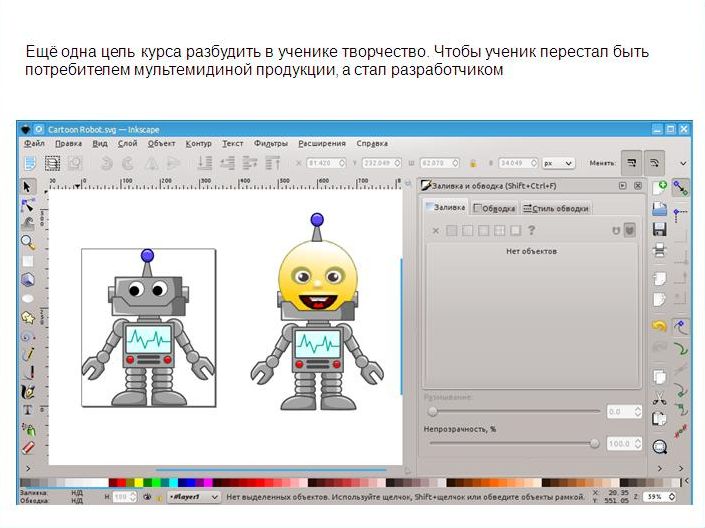This screenshot has width=705, height=528.
Task: Switch to the Заливка tab
Action: pyautogui.click(x=446, y=207)
